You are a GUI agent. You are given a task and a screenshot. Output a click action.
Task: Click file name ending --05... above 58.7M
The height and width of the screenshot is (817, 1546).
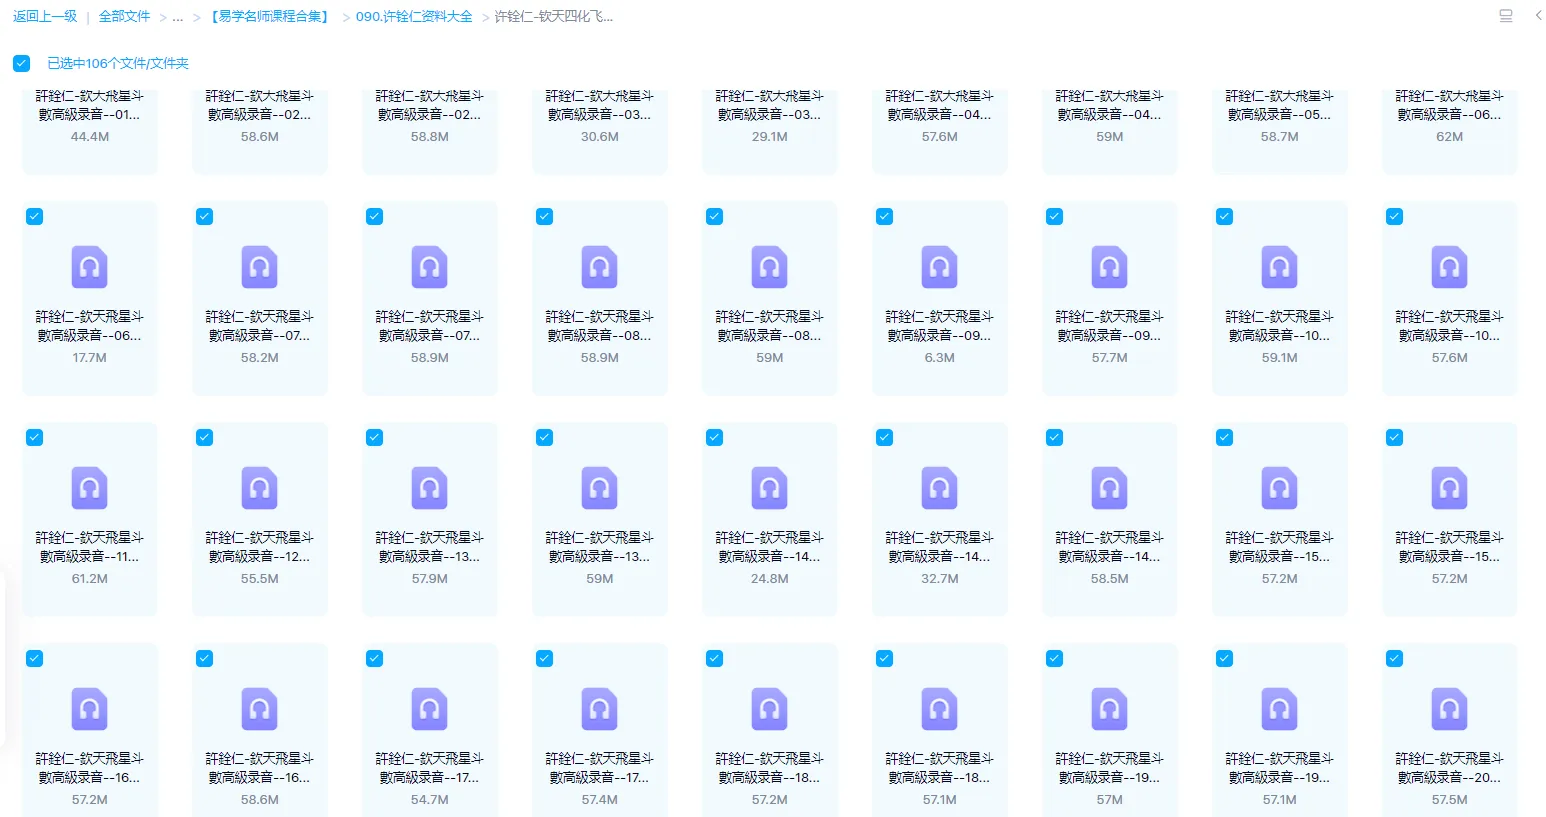coord(1280,105)
